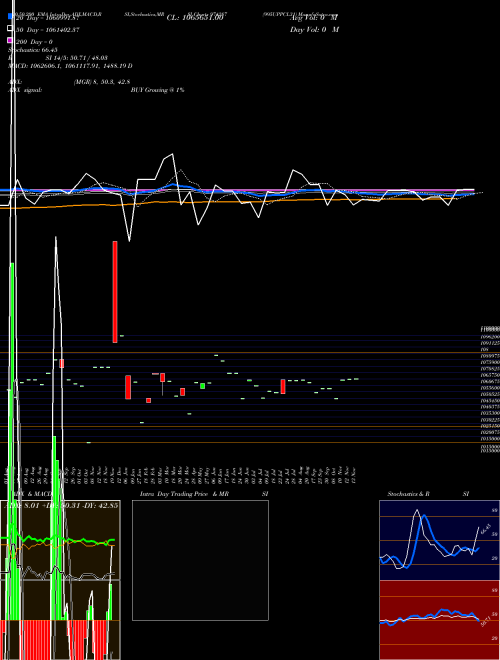Viewport: 500px width, 660px height.
Task: Select the '200 Day = 0' legend text
Action: click(34, 42)
